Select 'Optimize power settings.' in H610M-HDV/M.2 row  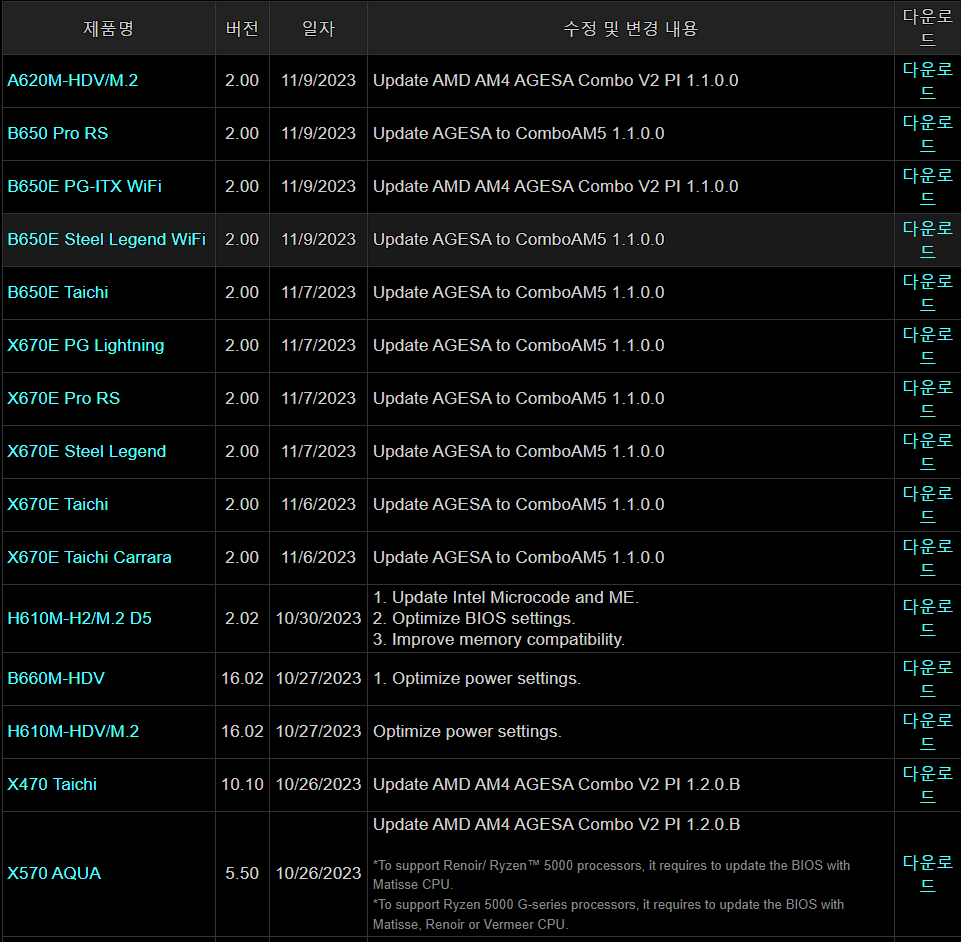pos(467,732)
